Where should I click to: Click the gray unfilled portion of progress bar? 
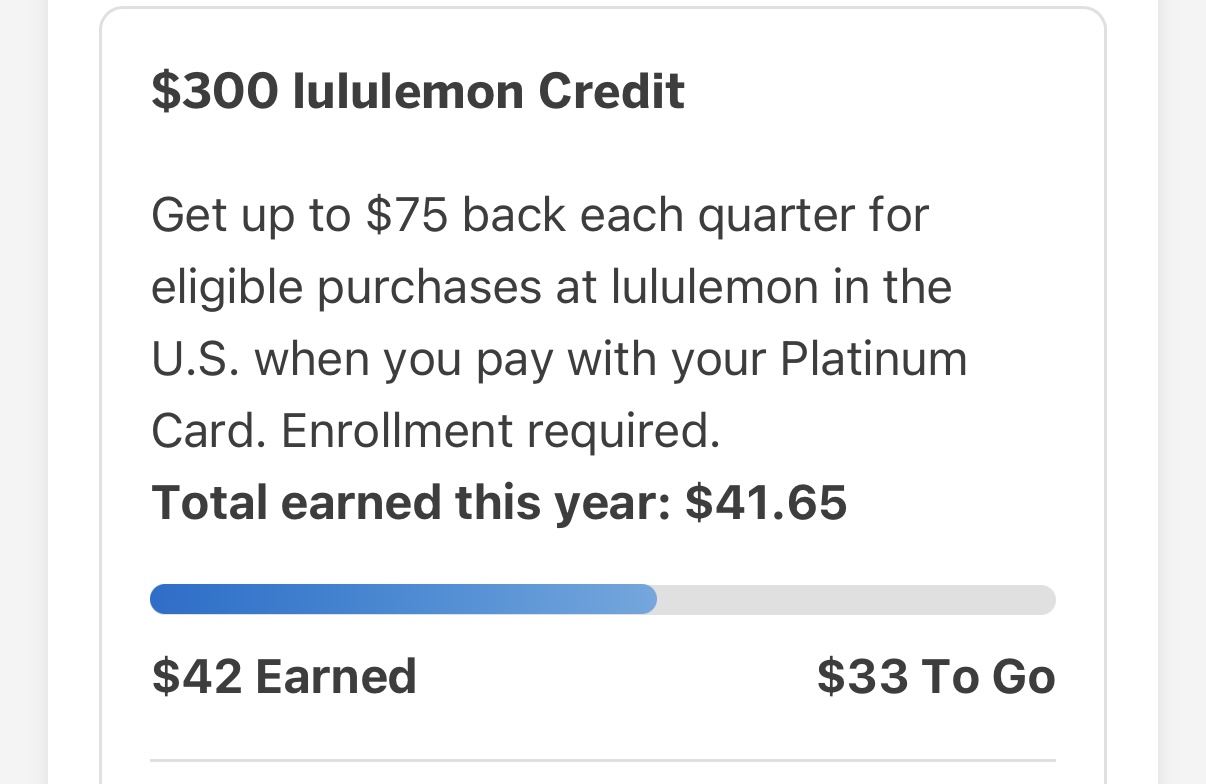tap(855, 599)
